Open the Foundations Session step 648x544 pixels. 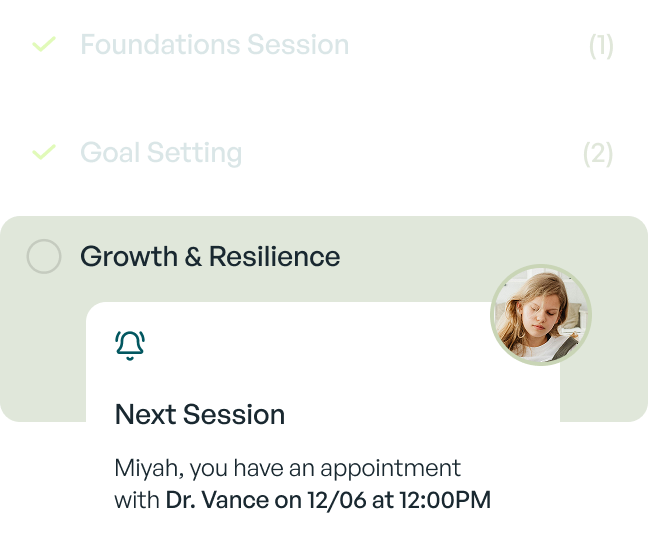click(214, 44)
